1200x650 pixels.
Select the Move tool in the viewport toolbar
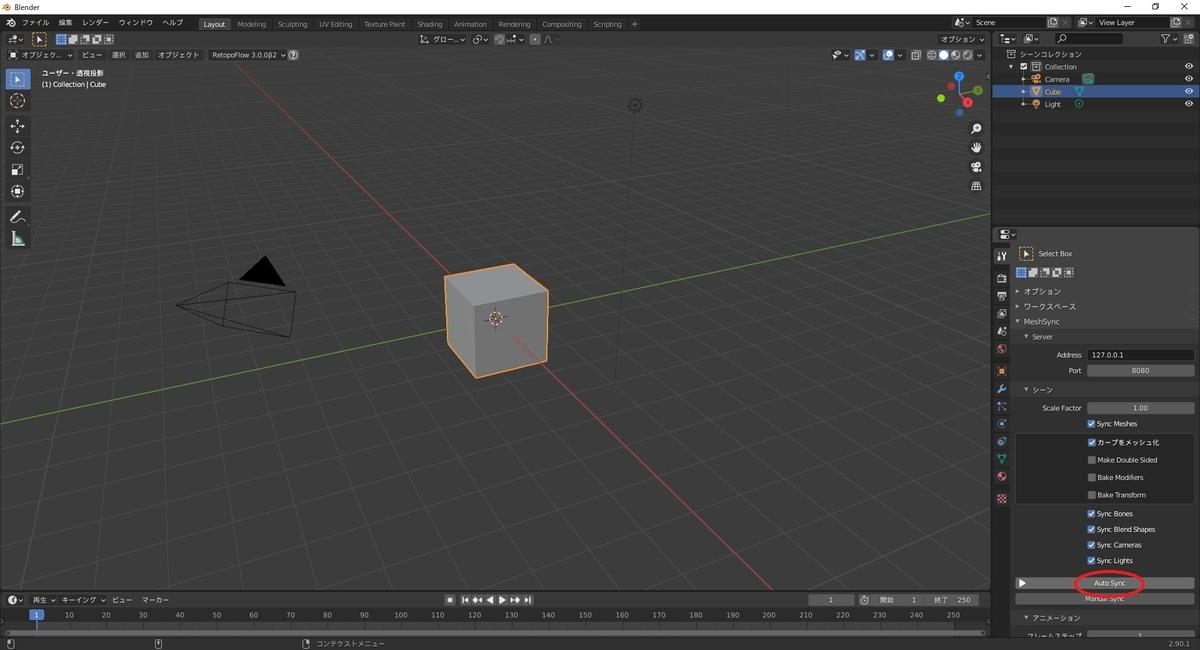pyautogui.click(x=17, y=125)
